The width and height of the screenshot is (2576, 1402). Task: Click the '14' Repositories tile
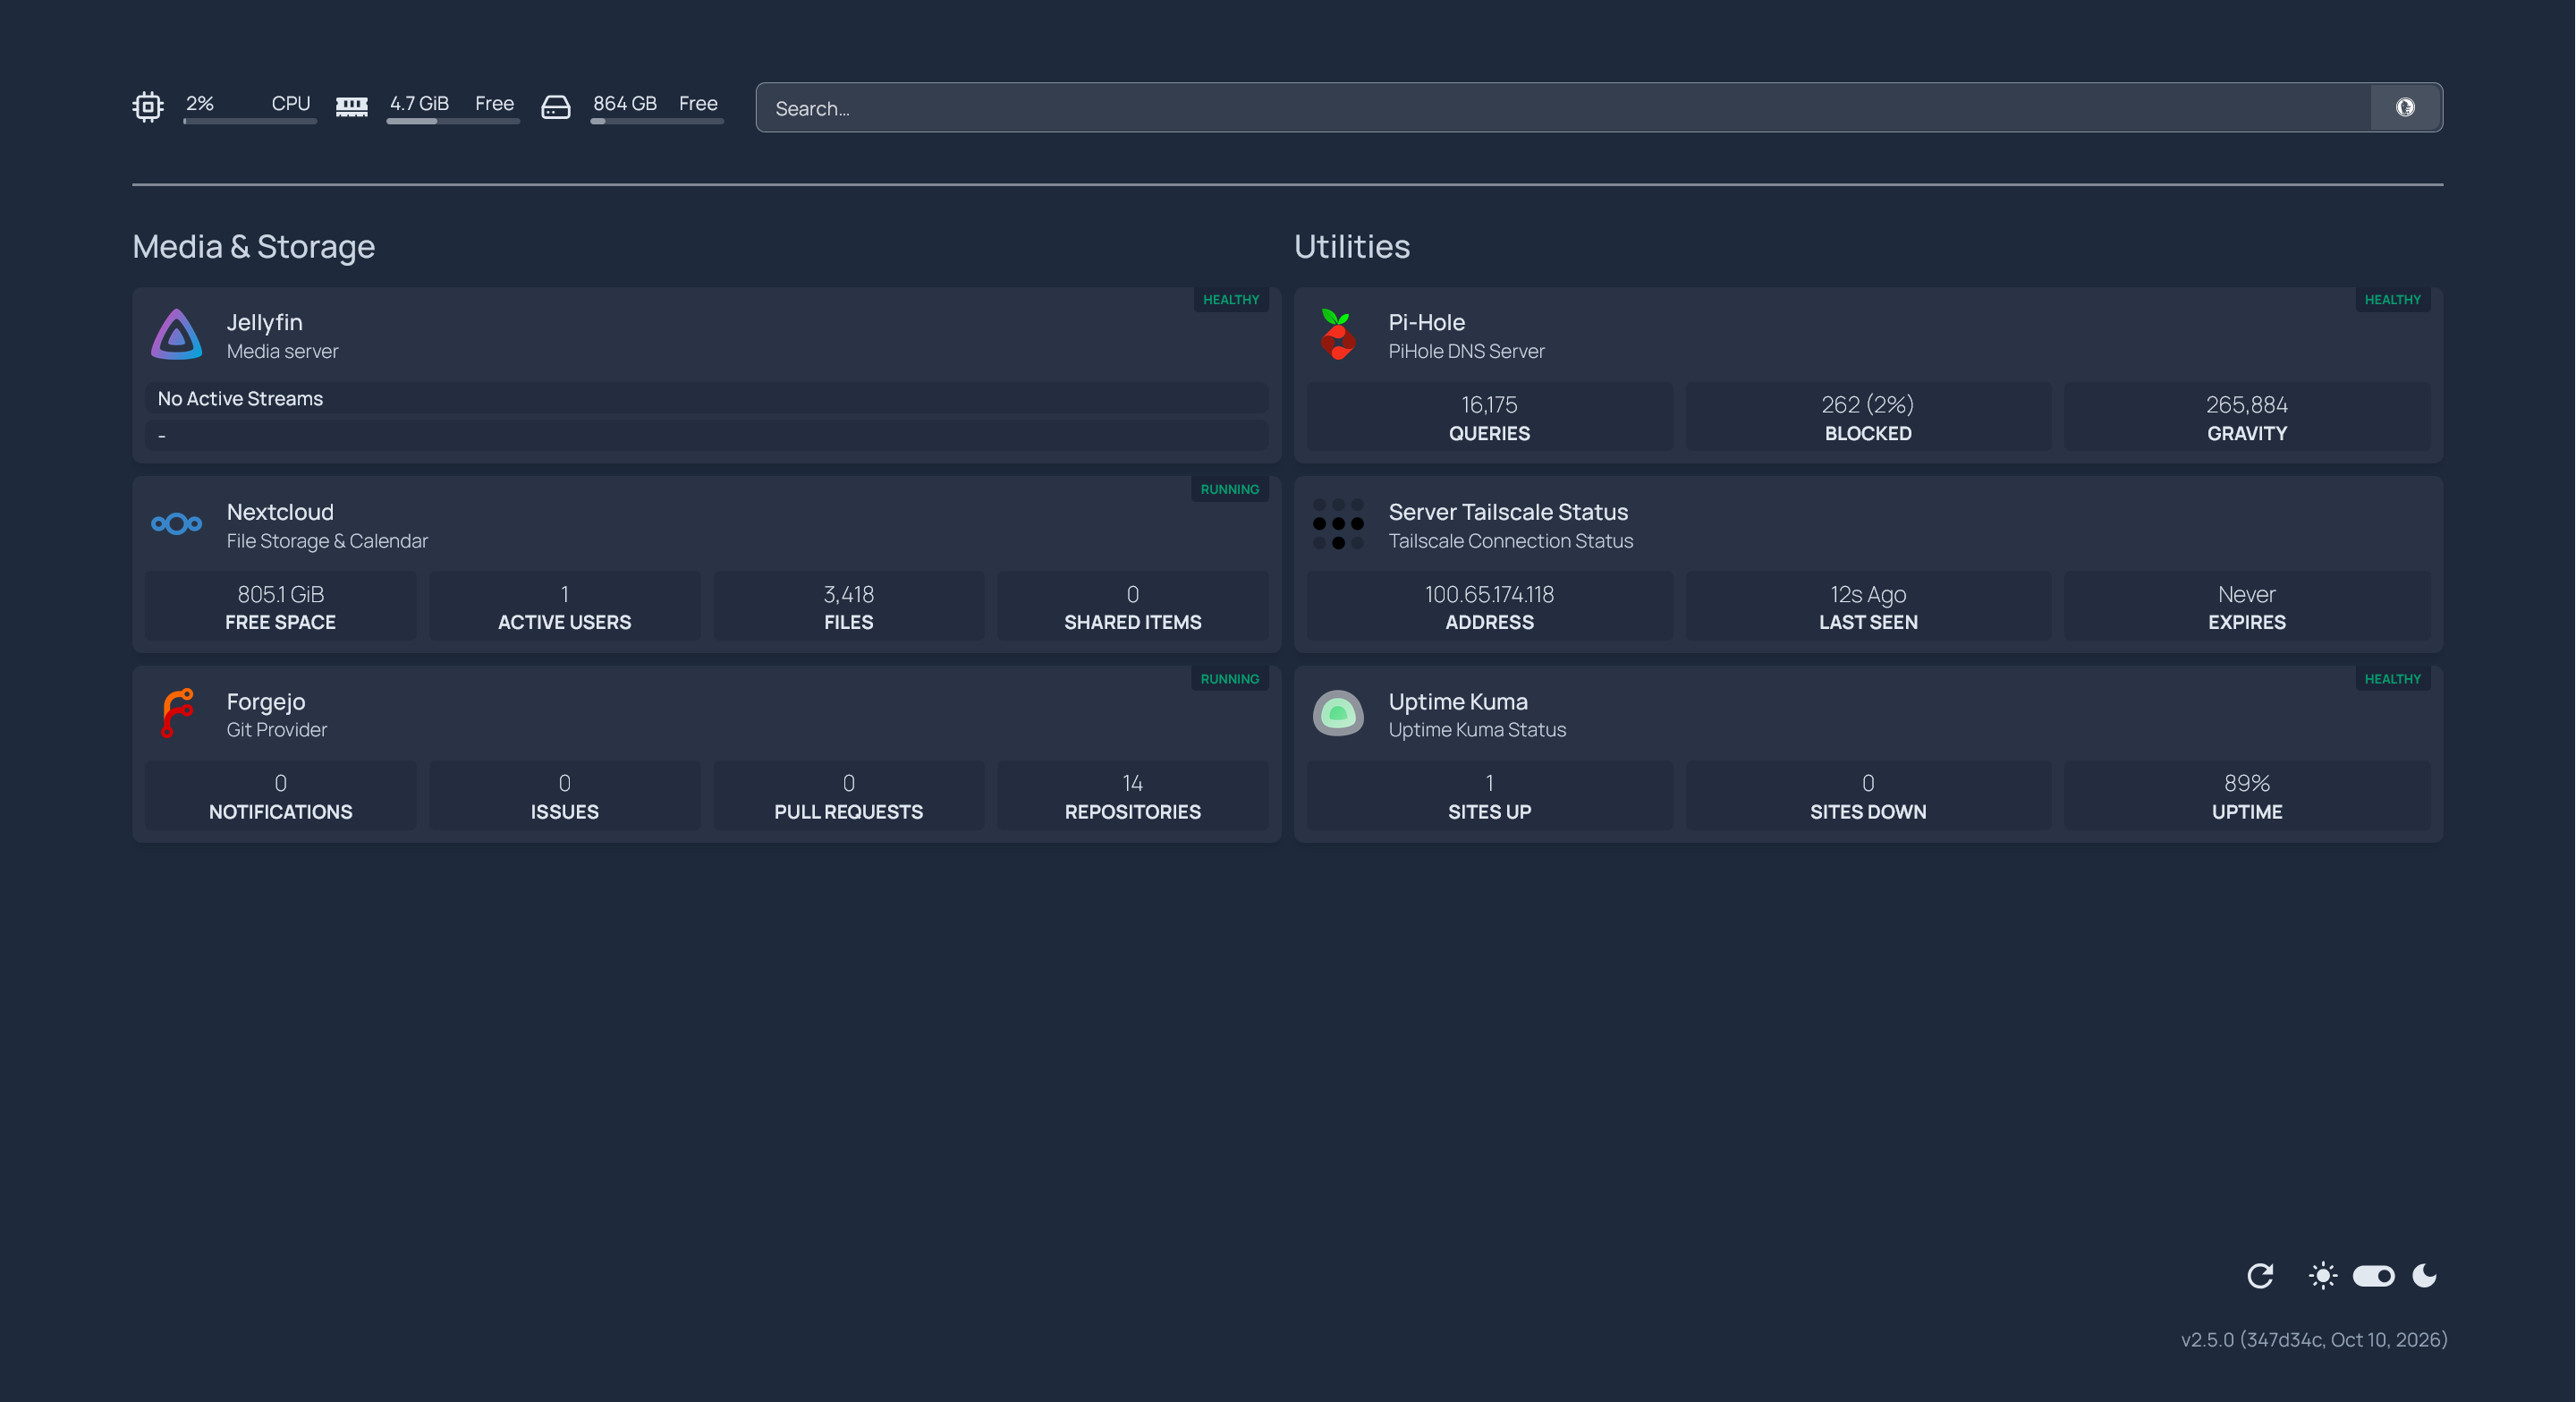point(1133,796)
